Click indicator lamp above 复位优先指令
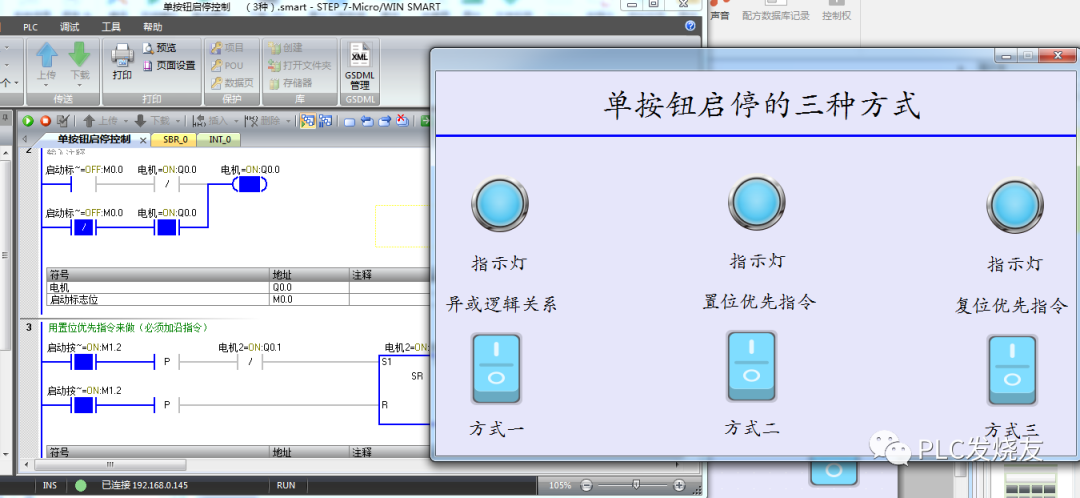 [1015, 204]
